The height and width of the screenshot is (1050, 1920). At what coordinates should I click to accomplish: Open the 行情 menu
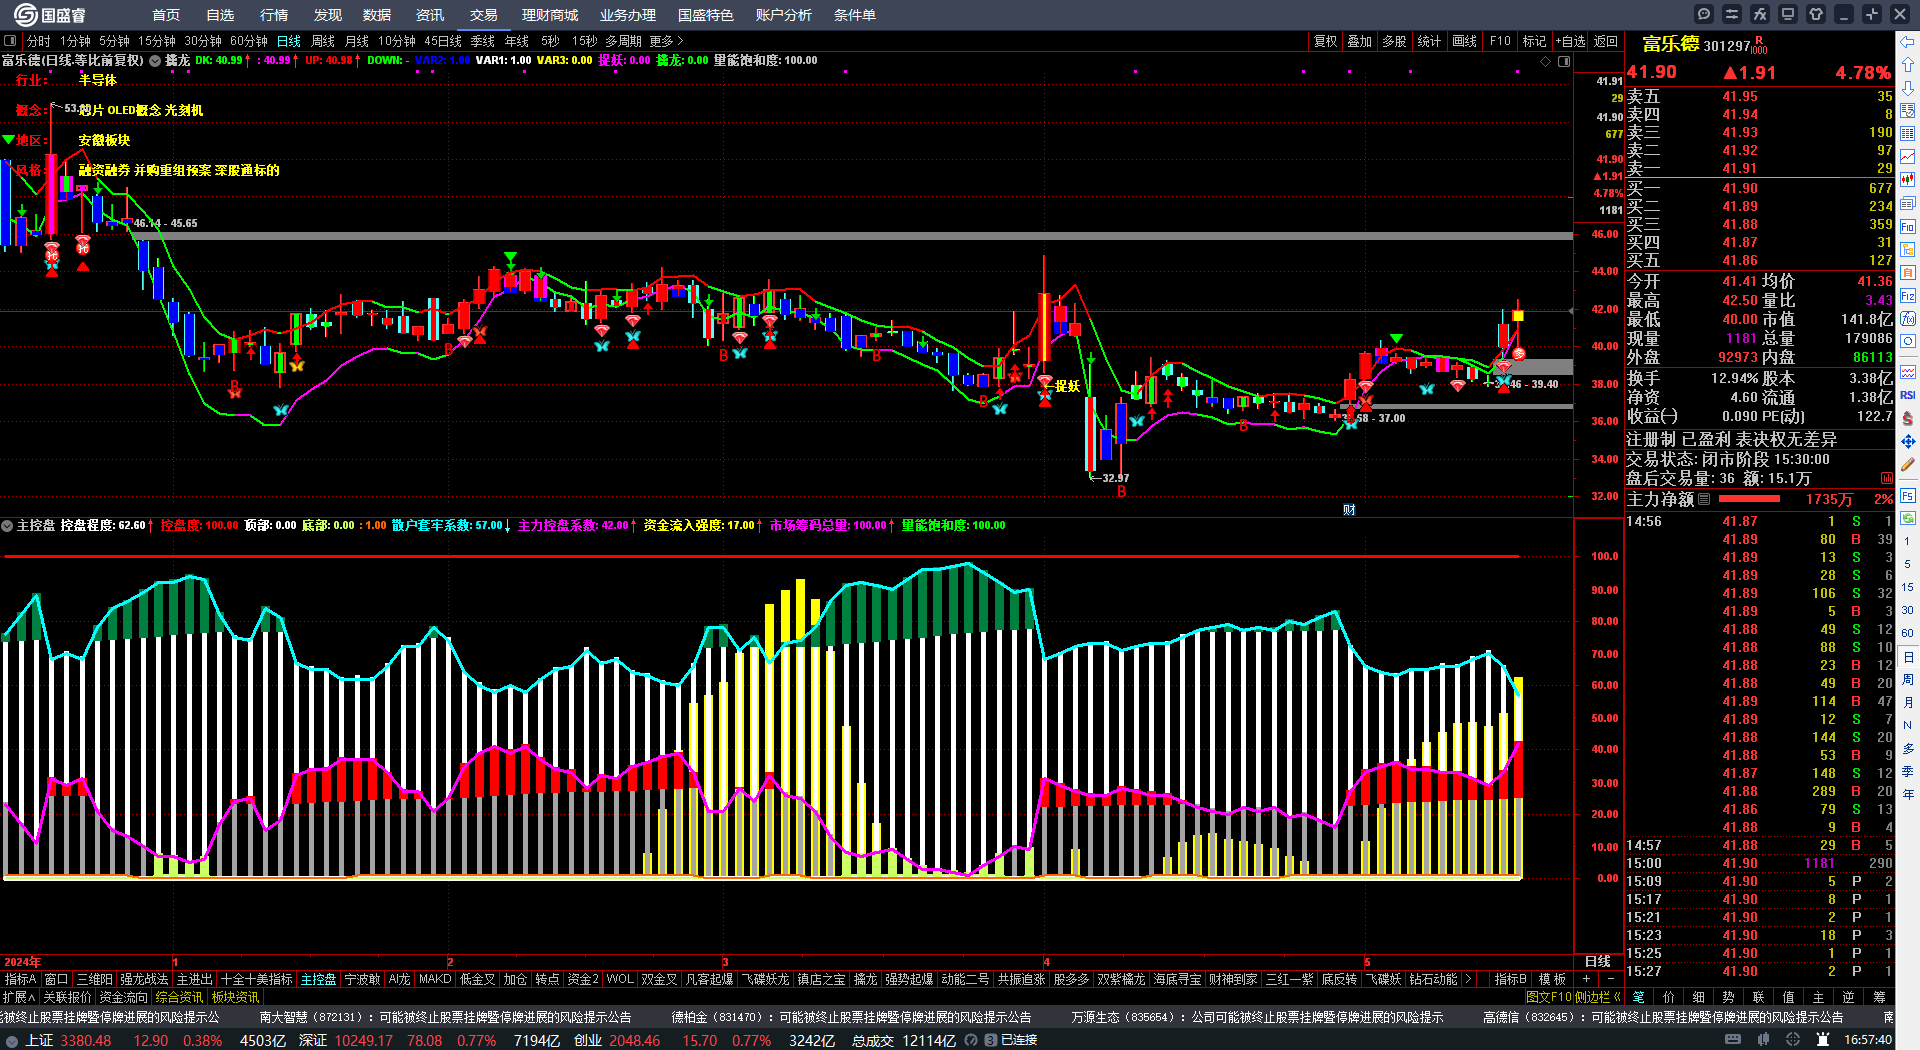click(x=274, y=15)
